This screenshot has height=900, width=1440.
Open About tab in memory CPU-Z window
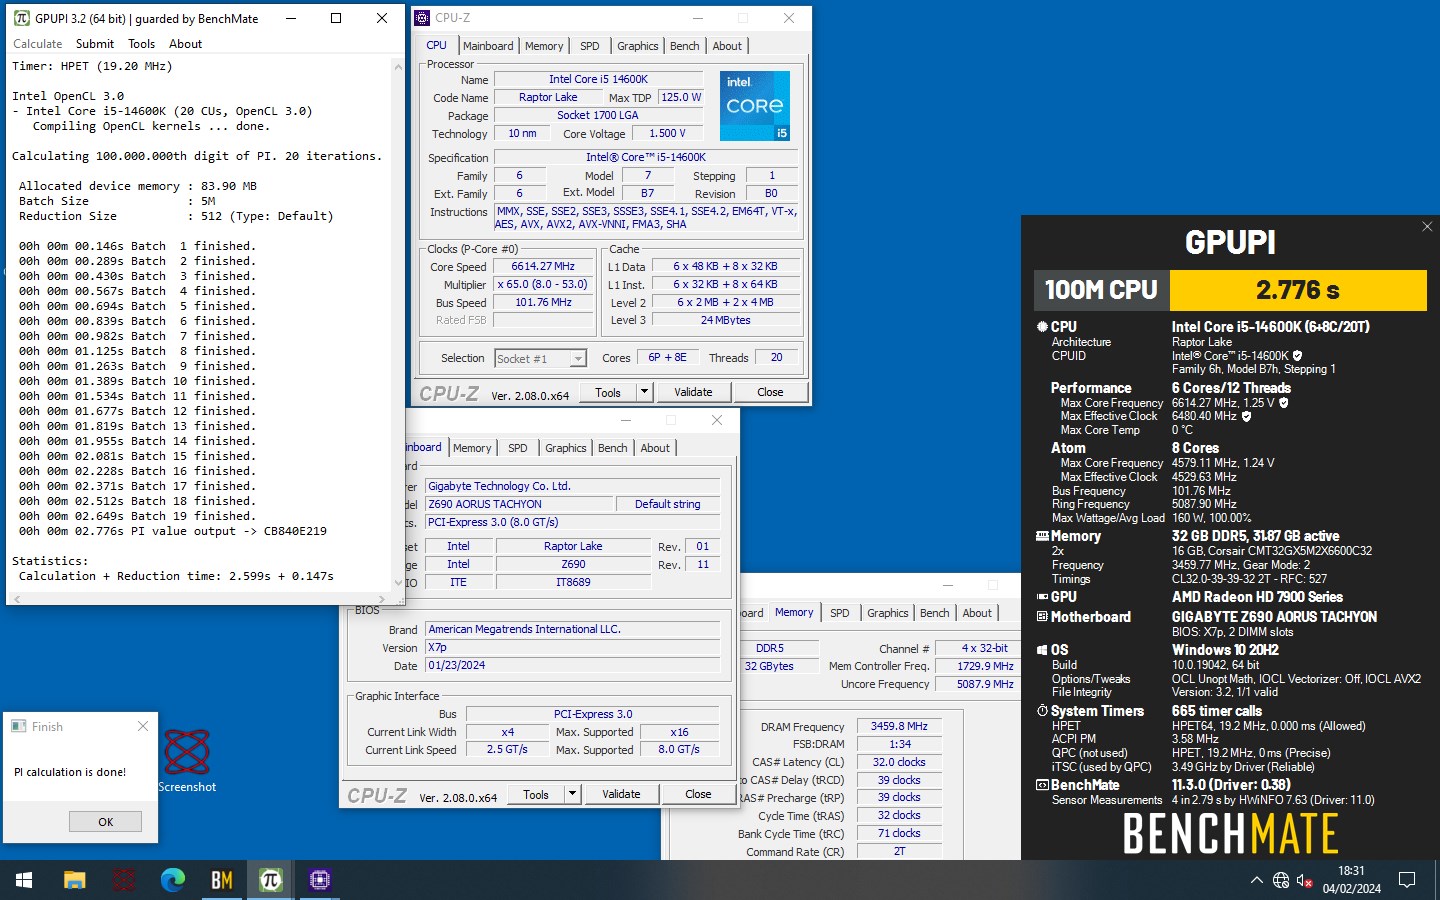tap(977, 613)
